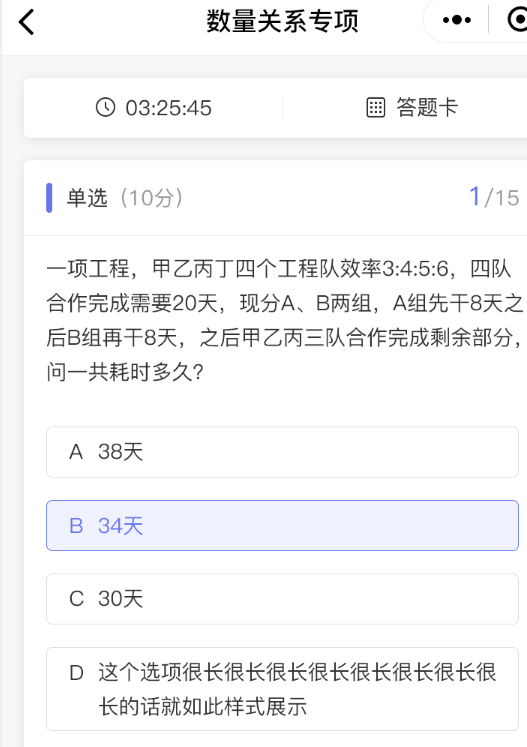
Task: Go back using the left arrow
Action: click(x=27, y=22)
